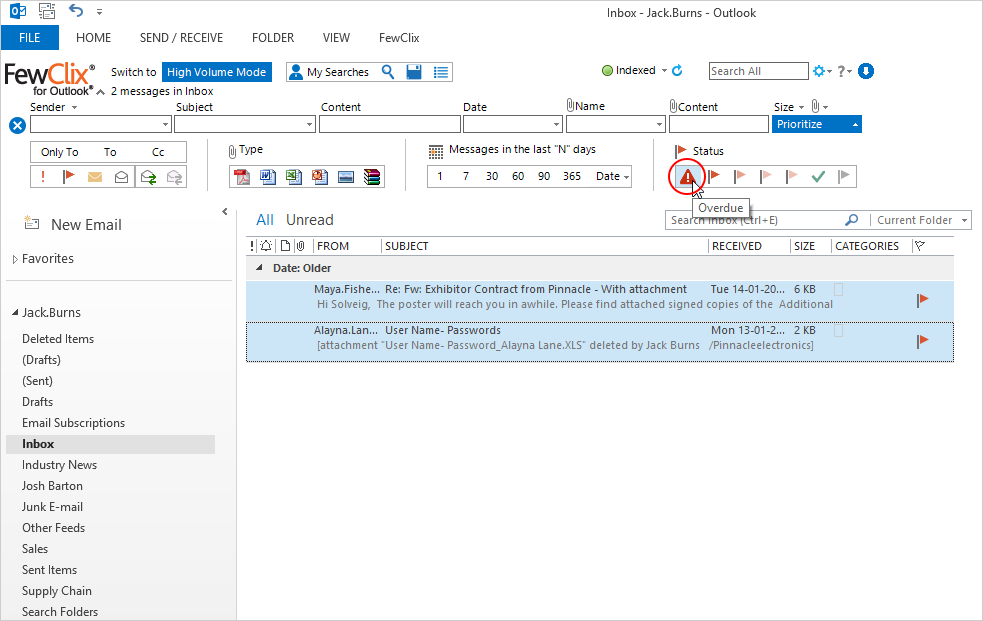Filter by Excel attachment type
The image size is (983, 621).
tap(294, 177)
